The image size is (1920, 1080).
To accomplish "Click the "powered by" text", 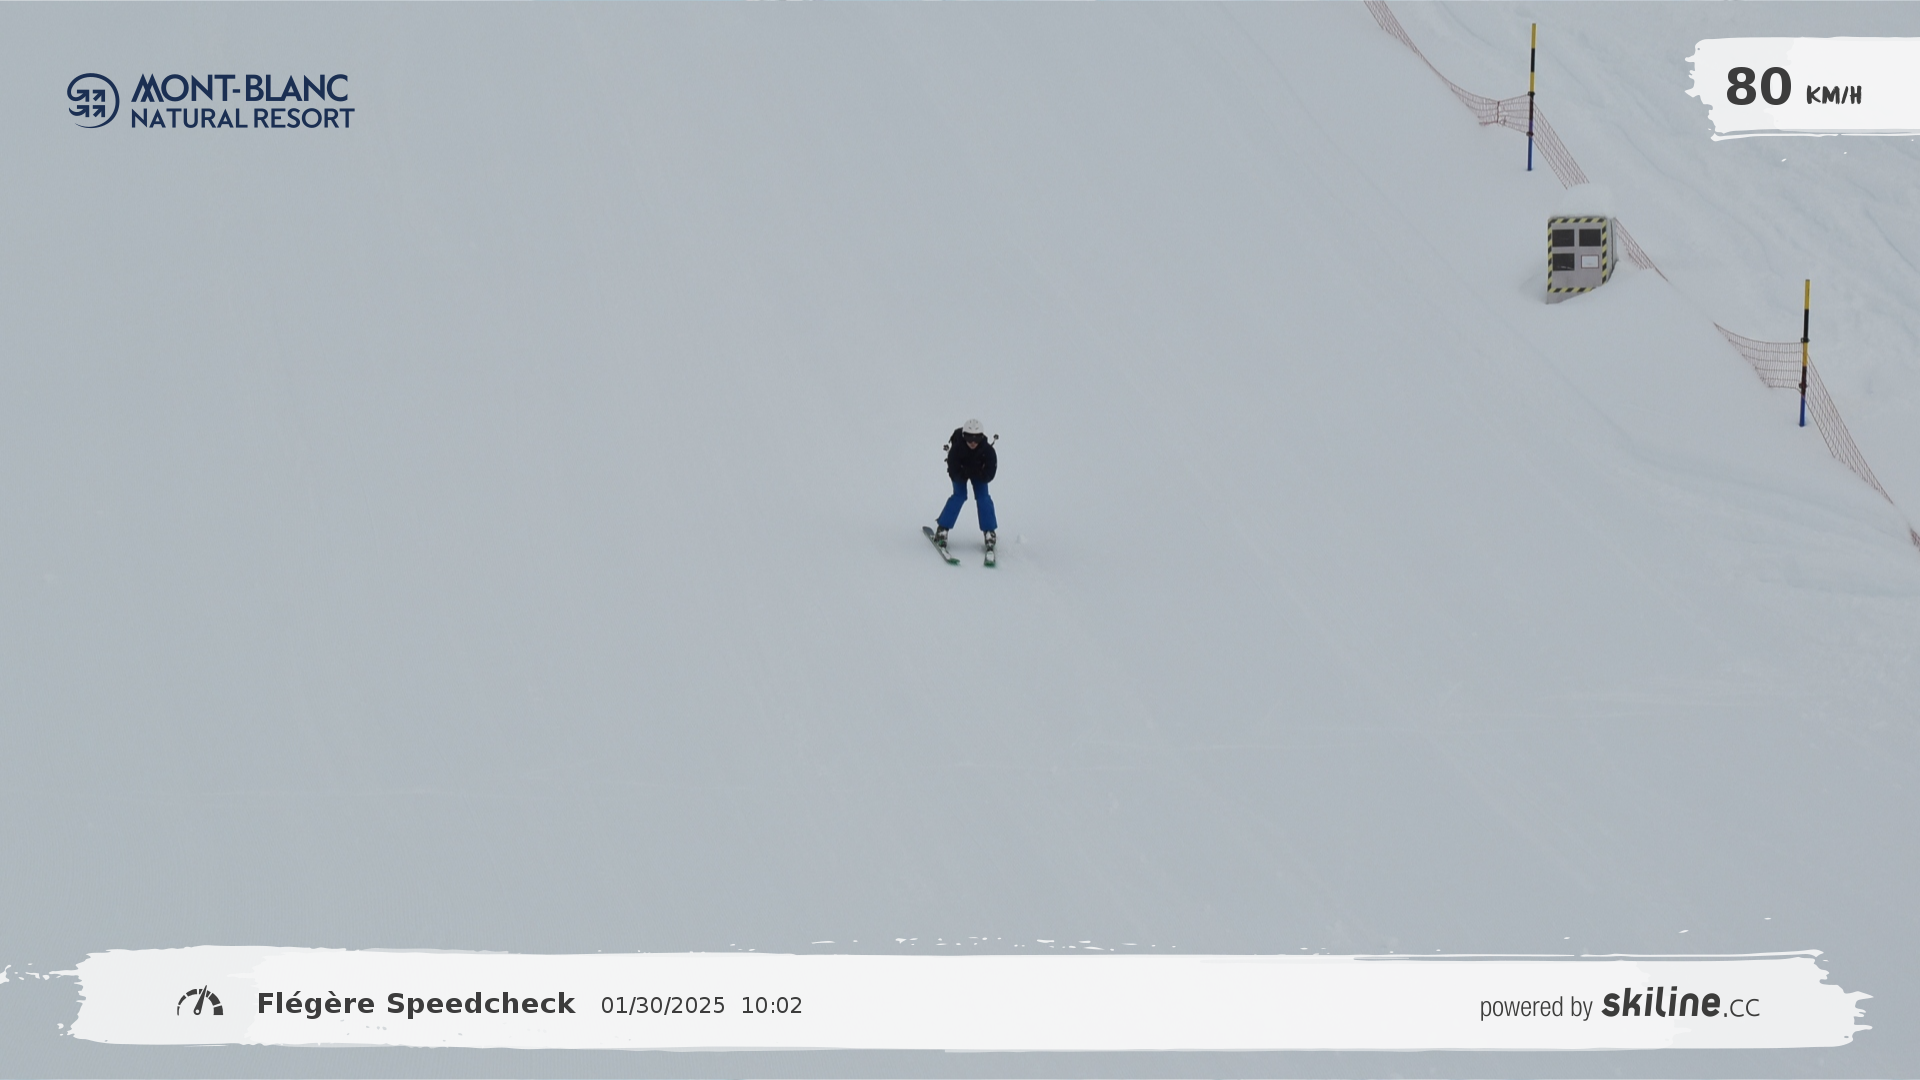I will (1535, 1007).
